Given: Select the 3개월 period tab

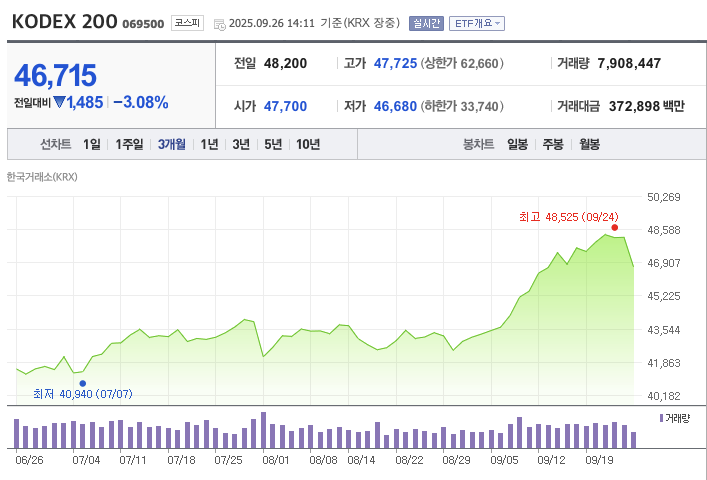Looking at the screenshot, I should click(x=172, y=144).
